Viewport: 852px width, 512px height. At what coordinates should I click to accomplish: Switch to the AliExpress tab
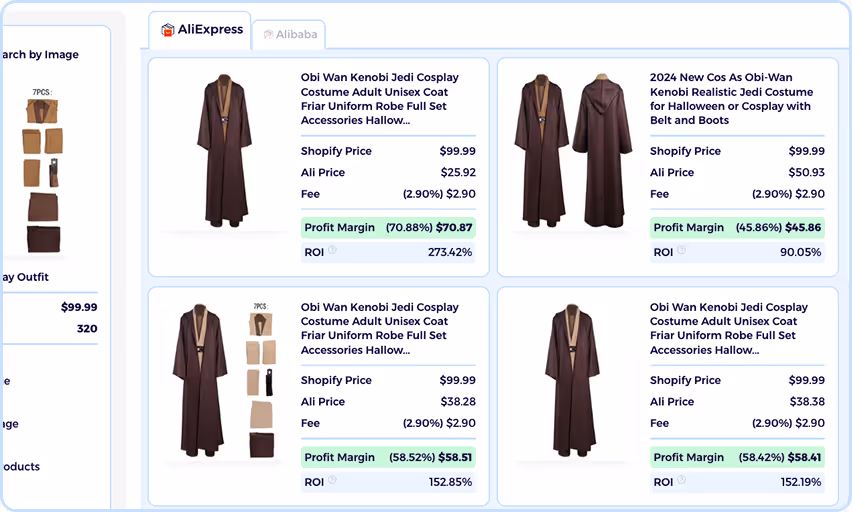click(x=199, y=30)
